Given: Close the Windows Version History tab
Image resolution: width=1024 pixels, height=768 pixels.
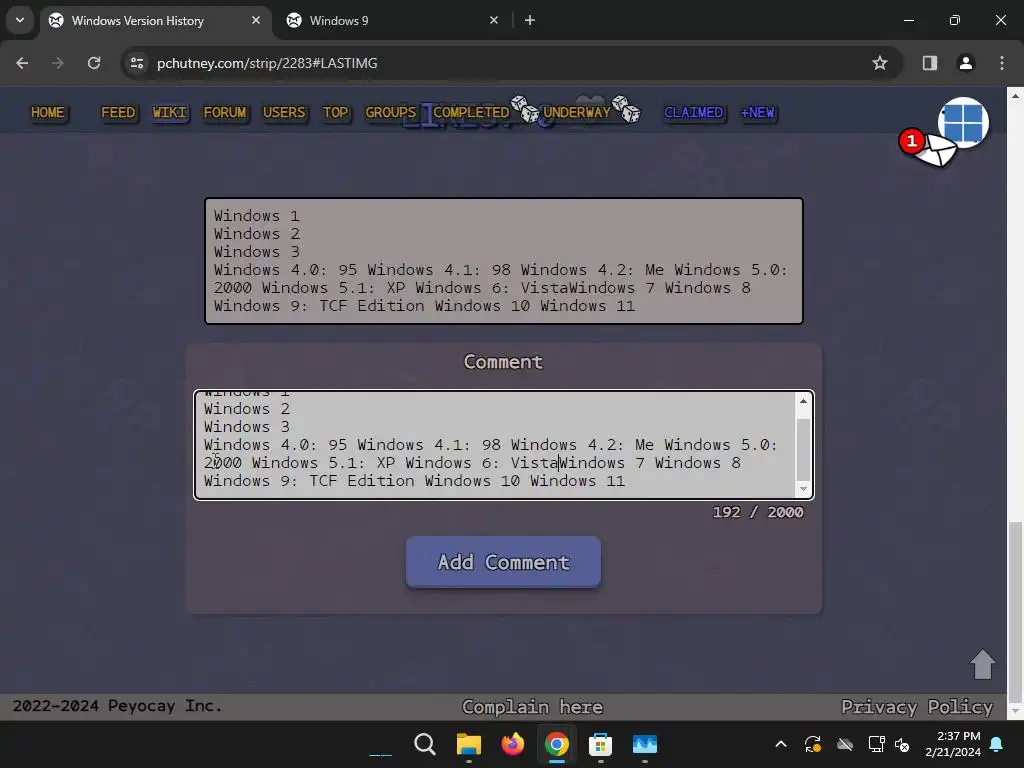Looking at the screenshot, I should (256, 20).
